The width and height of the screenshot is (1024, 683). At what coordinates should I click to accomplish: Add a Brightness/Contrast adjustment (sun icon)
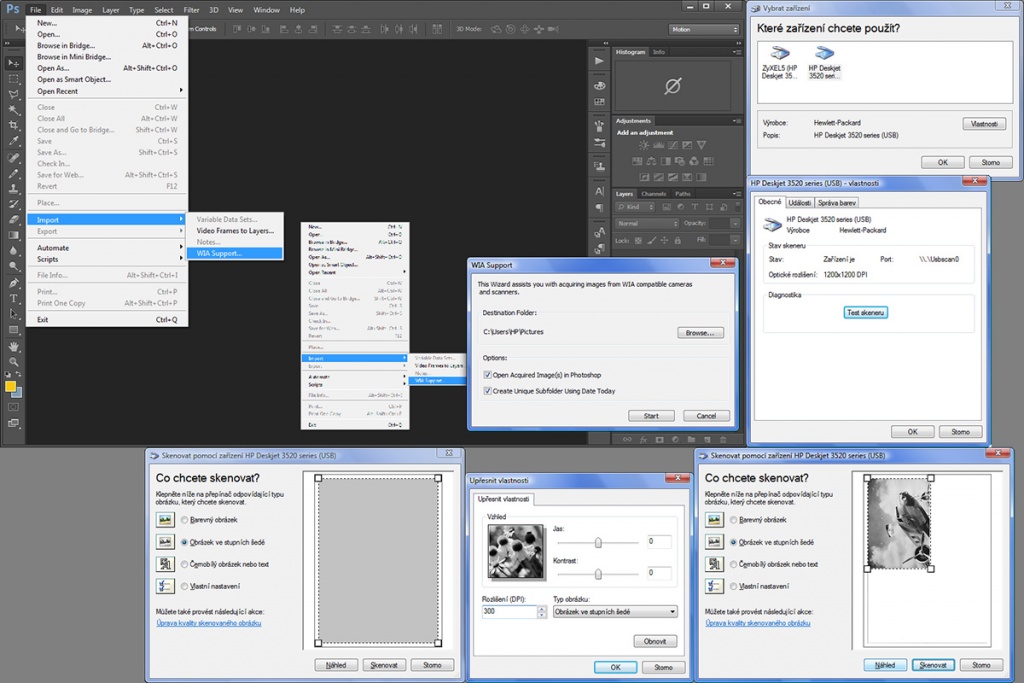point(644,145)
